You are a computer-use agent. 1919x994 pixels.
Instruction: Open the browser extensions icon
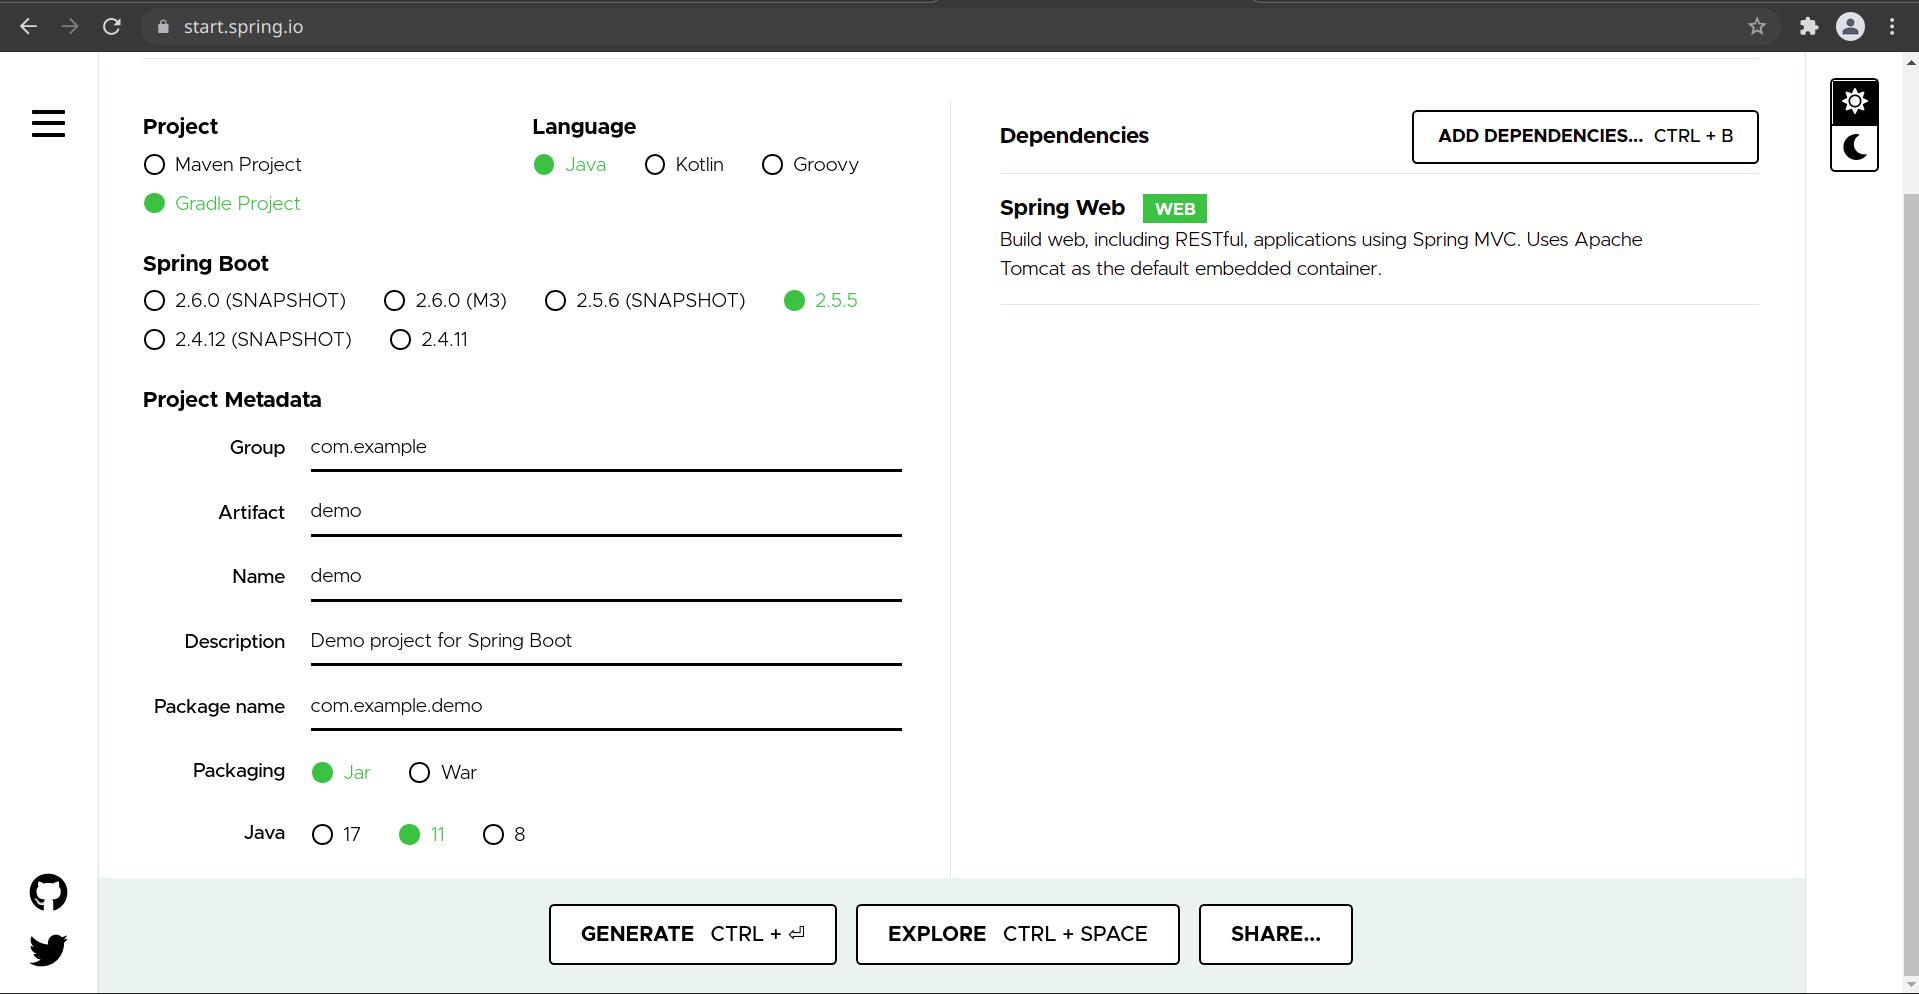[1808, 26]
